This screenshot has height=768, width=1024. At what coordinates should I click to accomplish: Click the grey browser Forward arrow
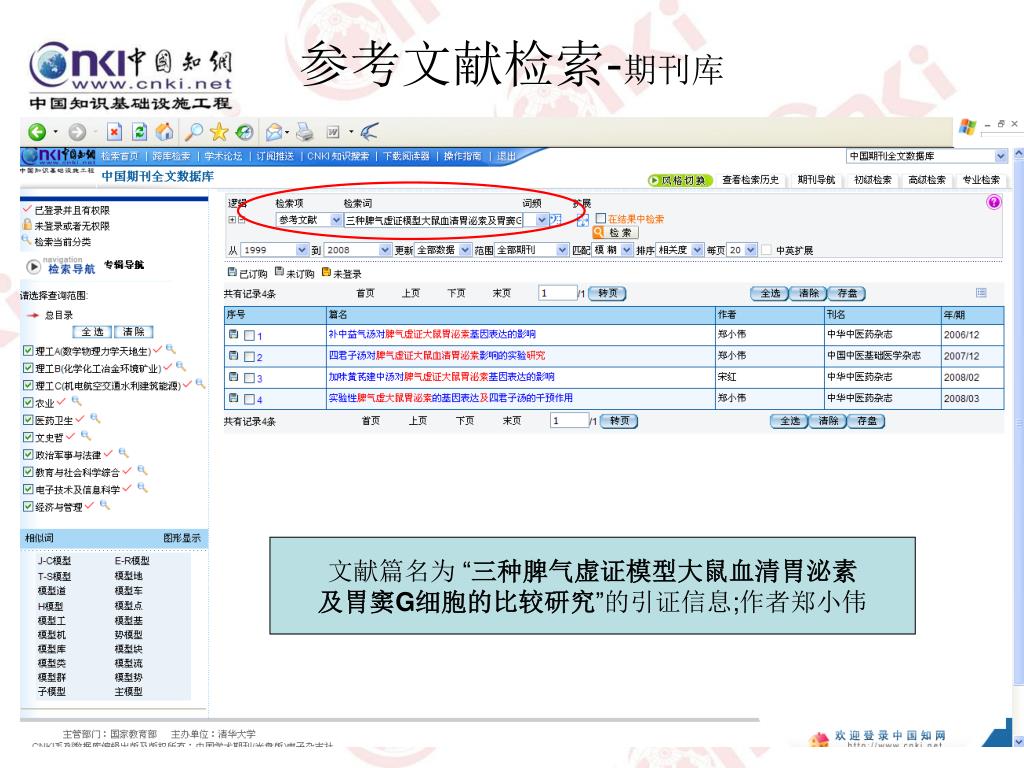coord(77,133)
